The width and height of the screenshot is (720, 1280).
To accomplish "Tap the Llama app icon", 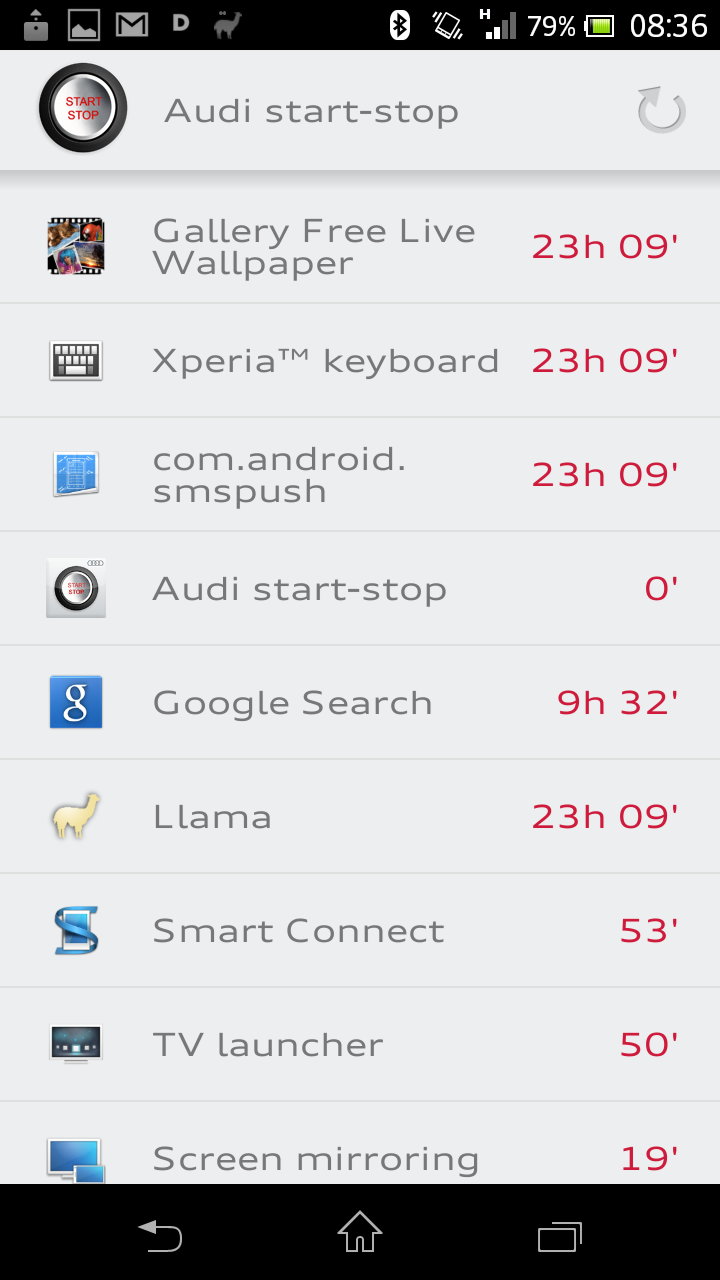I will coord(76,816).
